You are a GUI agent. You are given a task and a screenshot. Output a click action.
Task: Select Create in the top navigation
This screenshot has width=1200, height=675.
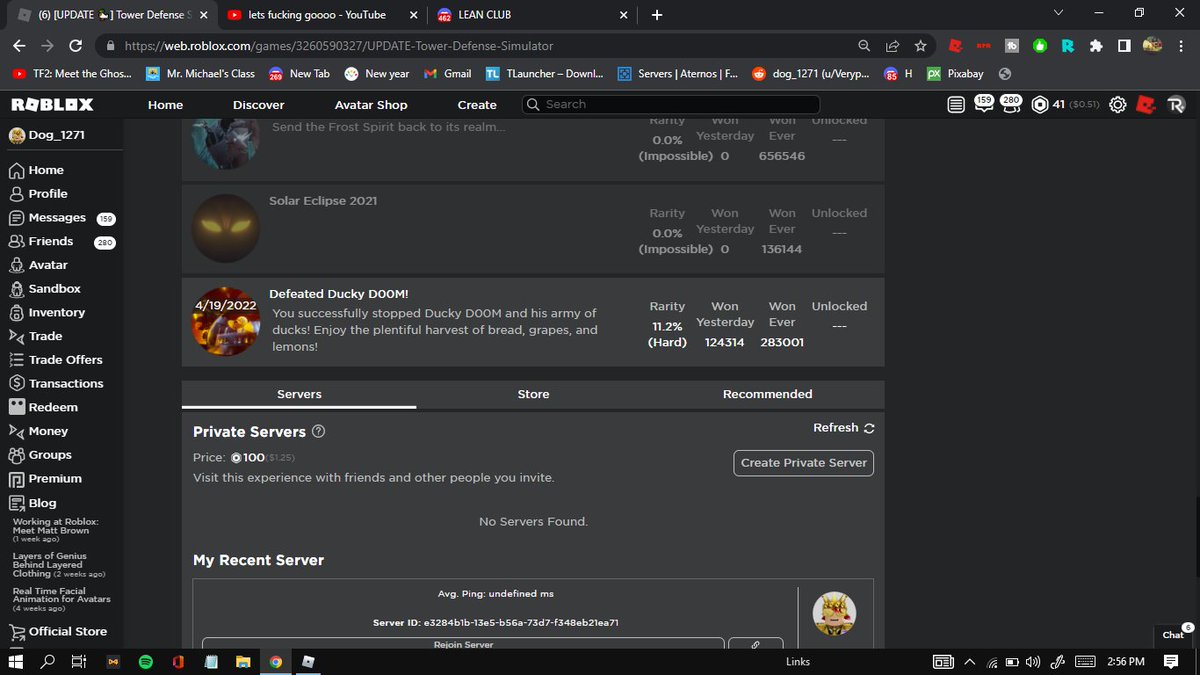[x=477, y=105]
